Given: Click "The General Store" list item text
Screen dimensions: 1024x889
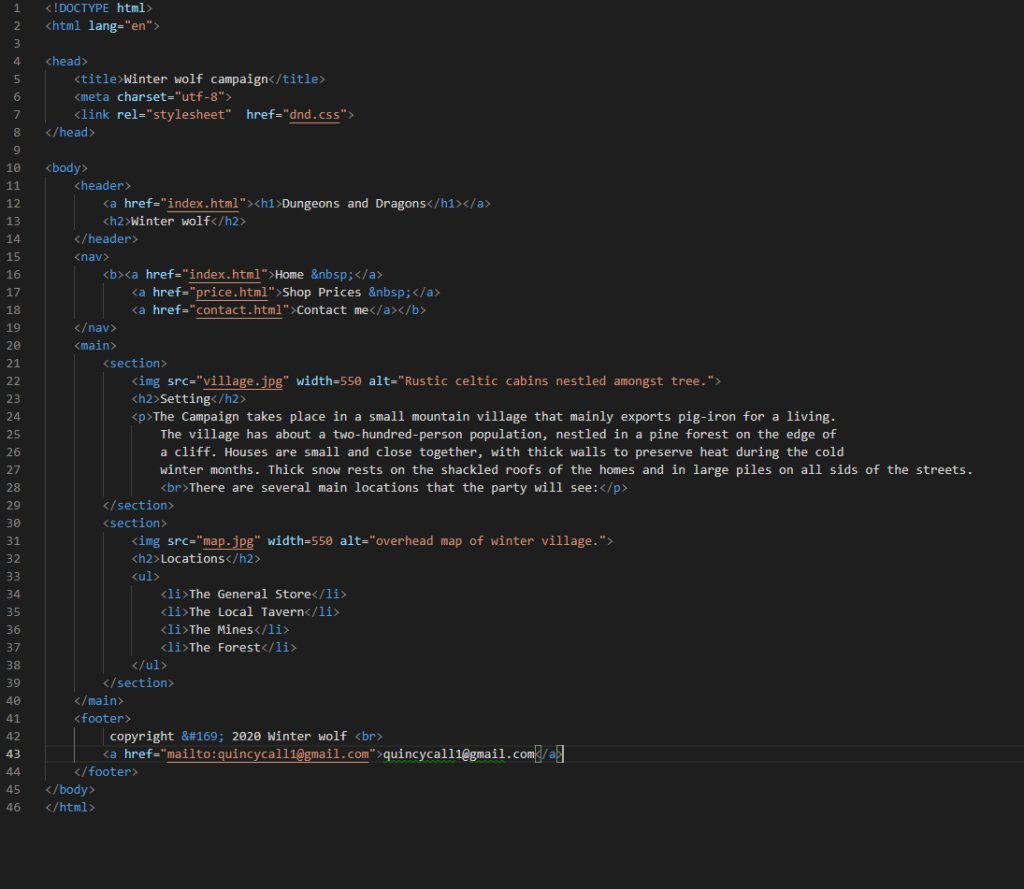Looking at the screenshot, I should click(x=250, y=594).
